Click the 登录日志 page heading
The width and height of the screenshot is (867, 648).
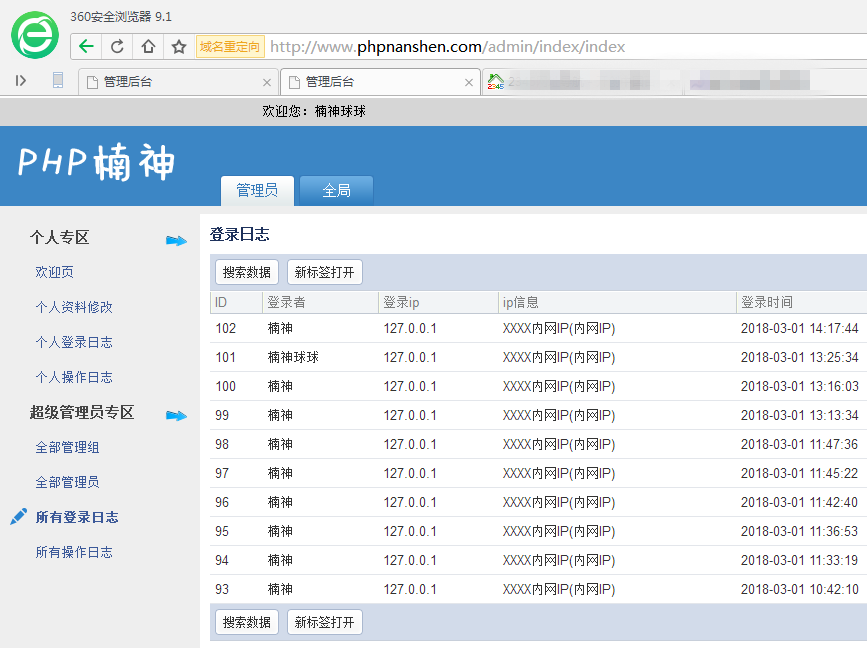(239, 234)
